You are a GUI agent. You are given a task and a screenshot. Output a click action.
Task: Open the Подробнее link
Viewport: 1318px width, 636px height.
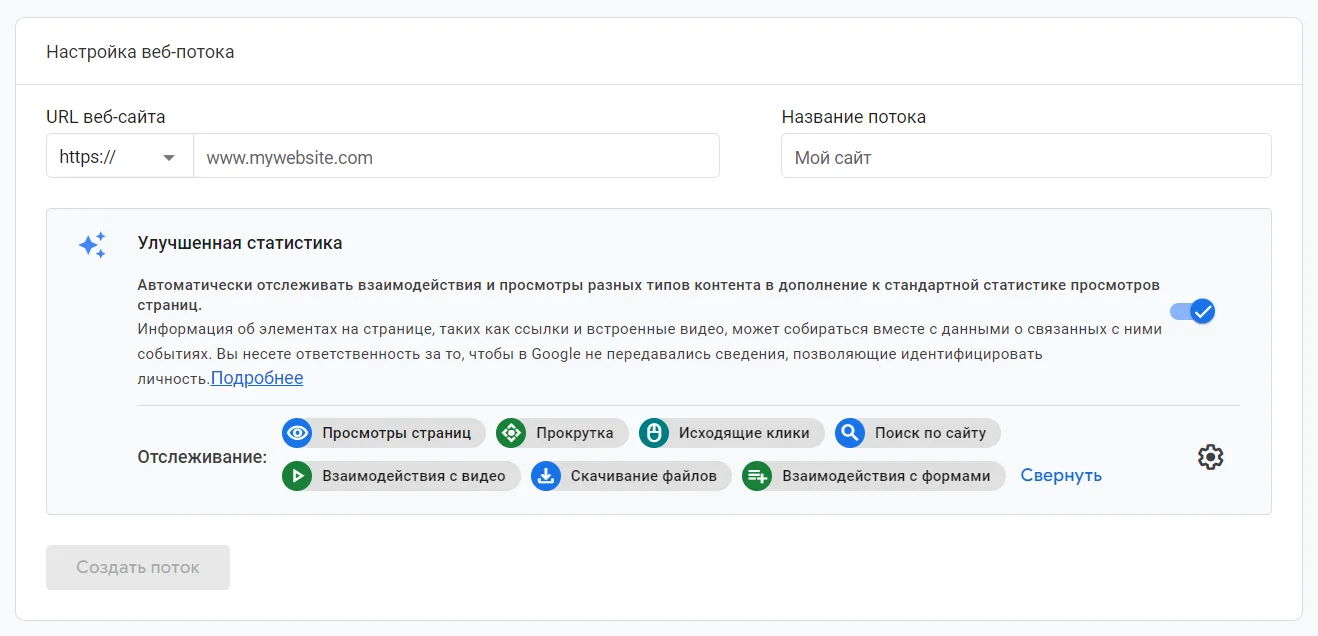point(257,378)
